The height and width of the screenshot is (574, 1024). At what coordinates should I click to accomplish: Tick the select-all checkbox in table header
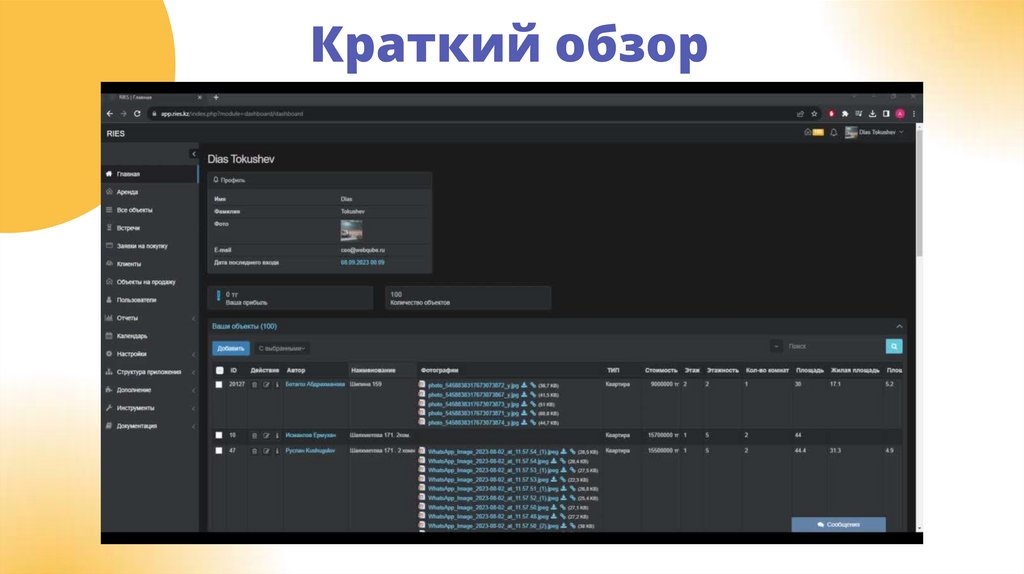click(x=219, y=370)
